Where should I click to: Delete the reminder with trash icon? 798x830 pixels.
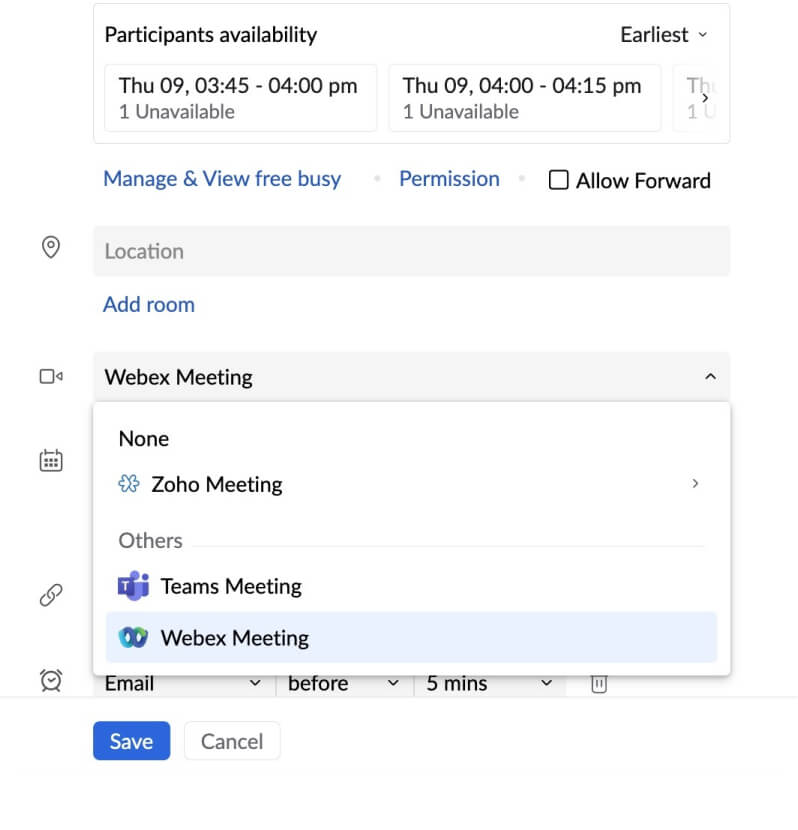[598, 683]
